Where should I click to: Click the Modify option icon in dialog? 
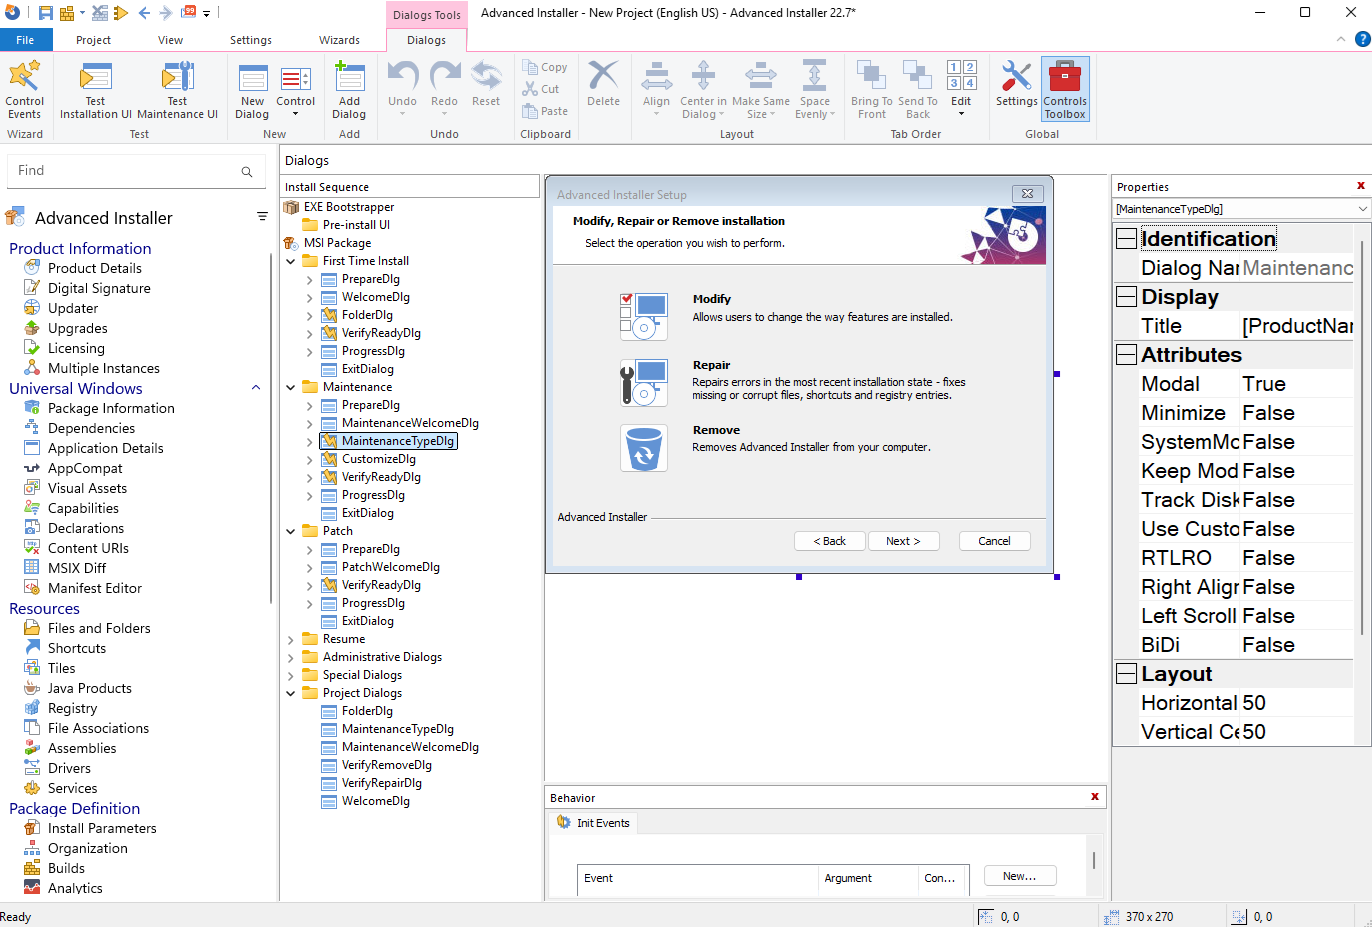click(643, 316)
